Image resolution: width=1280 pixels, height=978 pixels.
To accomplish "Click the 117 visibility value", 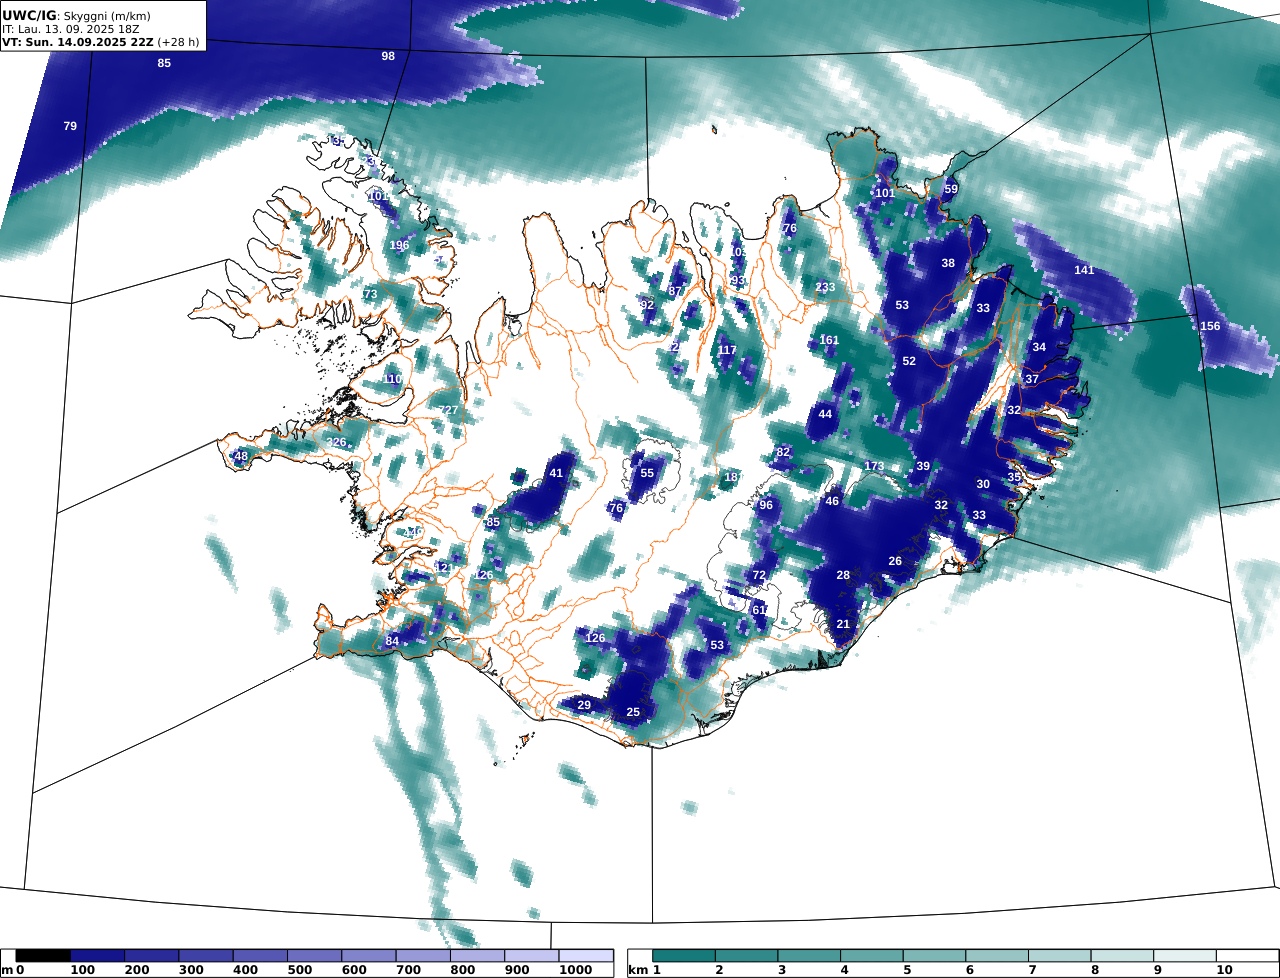I will [727, 350].
